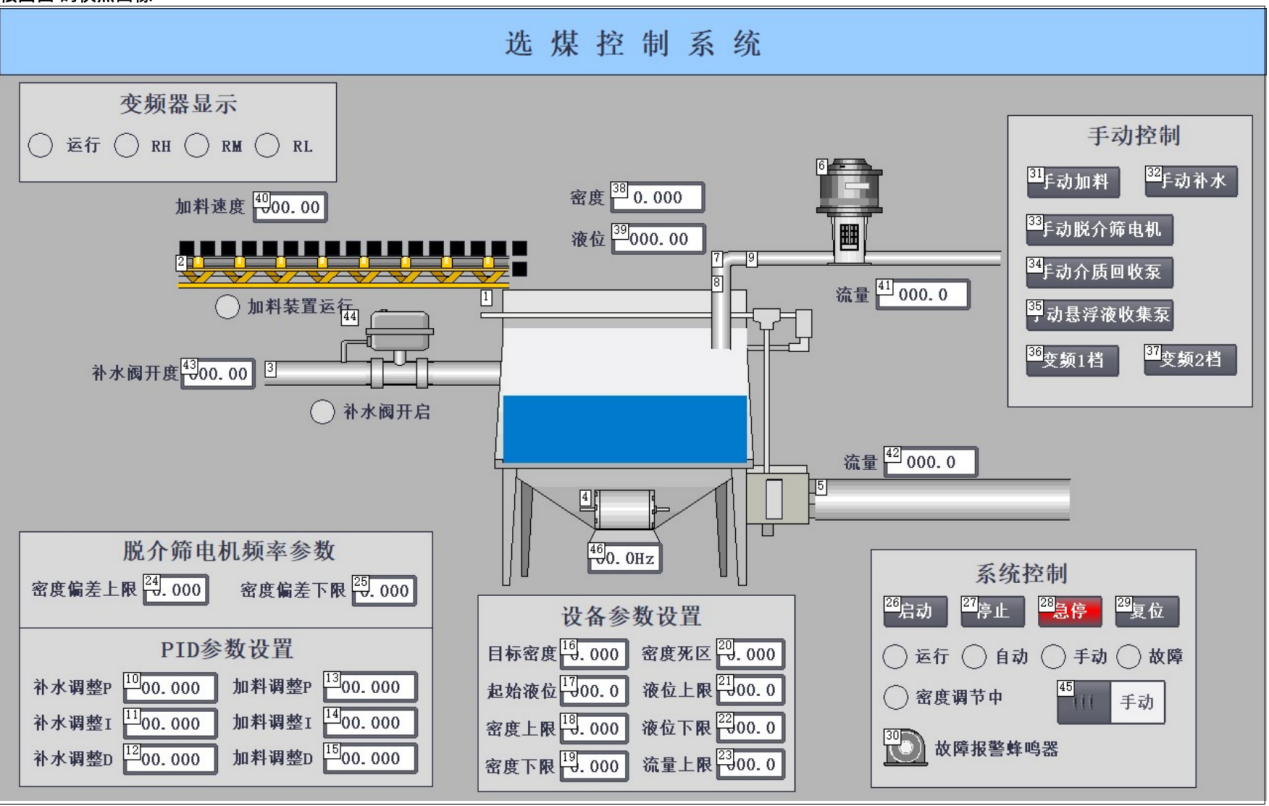Click the water supply pipe at left

[x=382, y=373]
